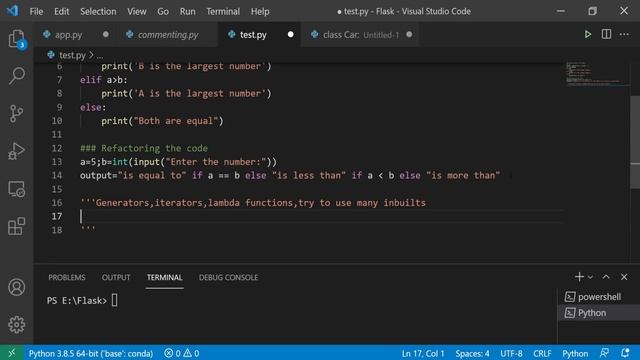Click on '### Refactoring the code' comment line
This screenshot has width=640, height=360.
coord(144,148)
